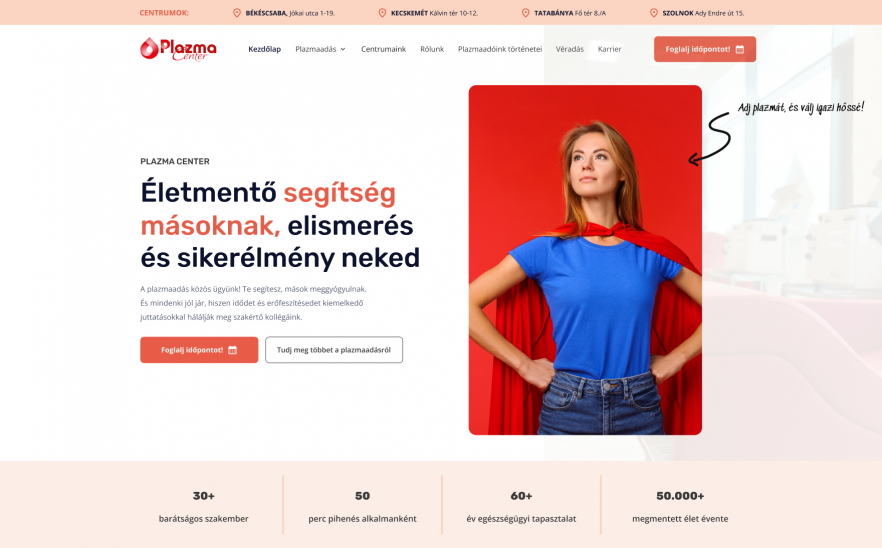Image resolution: width=882 pixels, height=548 pixels.
Task: Click calendar icon in hero Foglalj időpontot button
Action: (x=232, y=350)
